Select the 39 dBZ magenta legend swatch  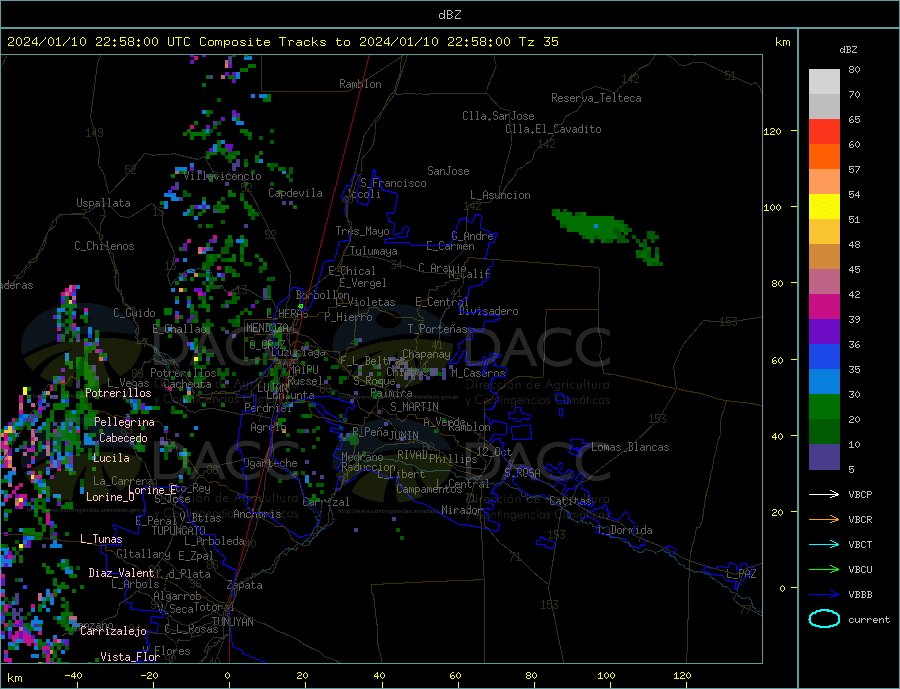click(x=824, y=307)
